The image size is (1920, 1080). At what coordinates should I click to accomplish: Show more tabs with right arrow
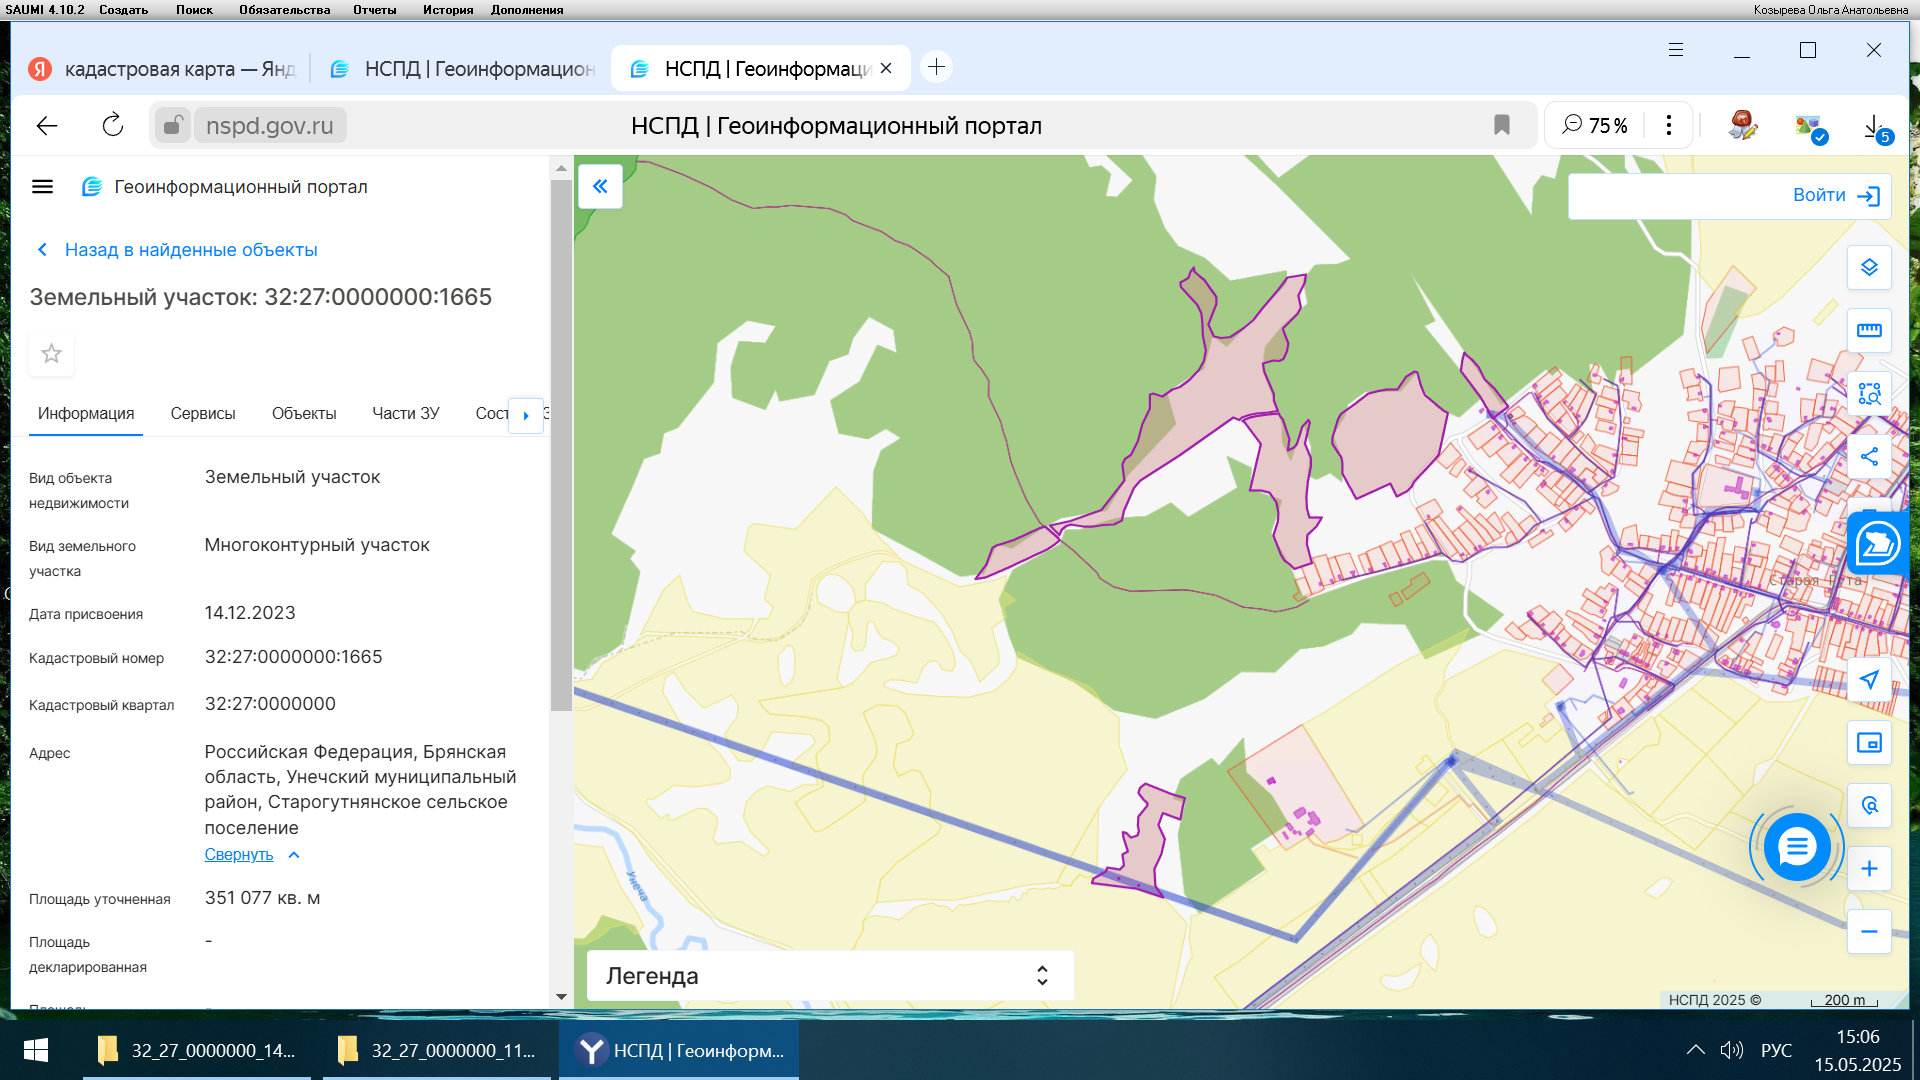click(x=526, y=415)
